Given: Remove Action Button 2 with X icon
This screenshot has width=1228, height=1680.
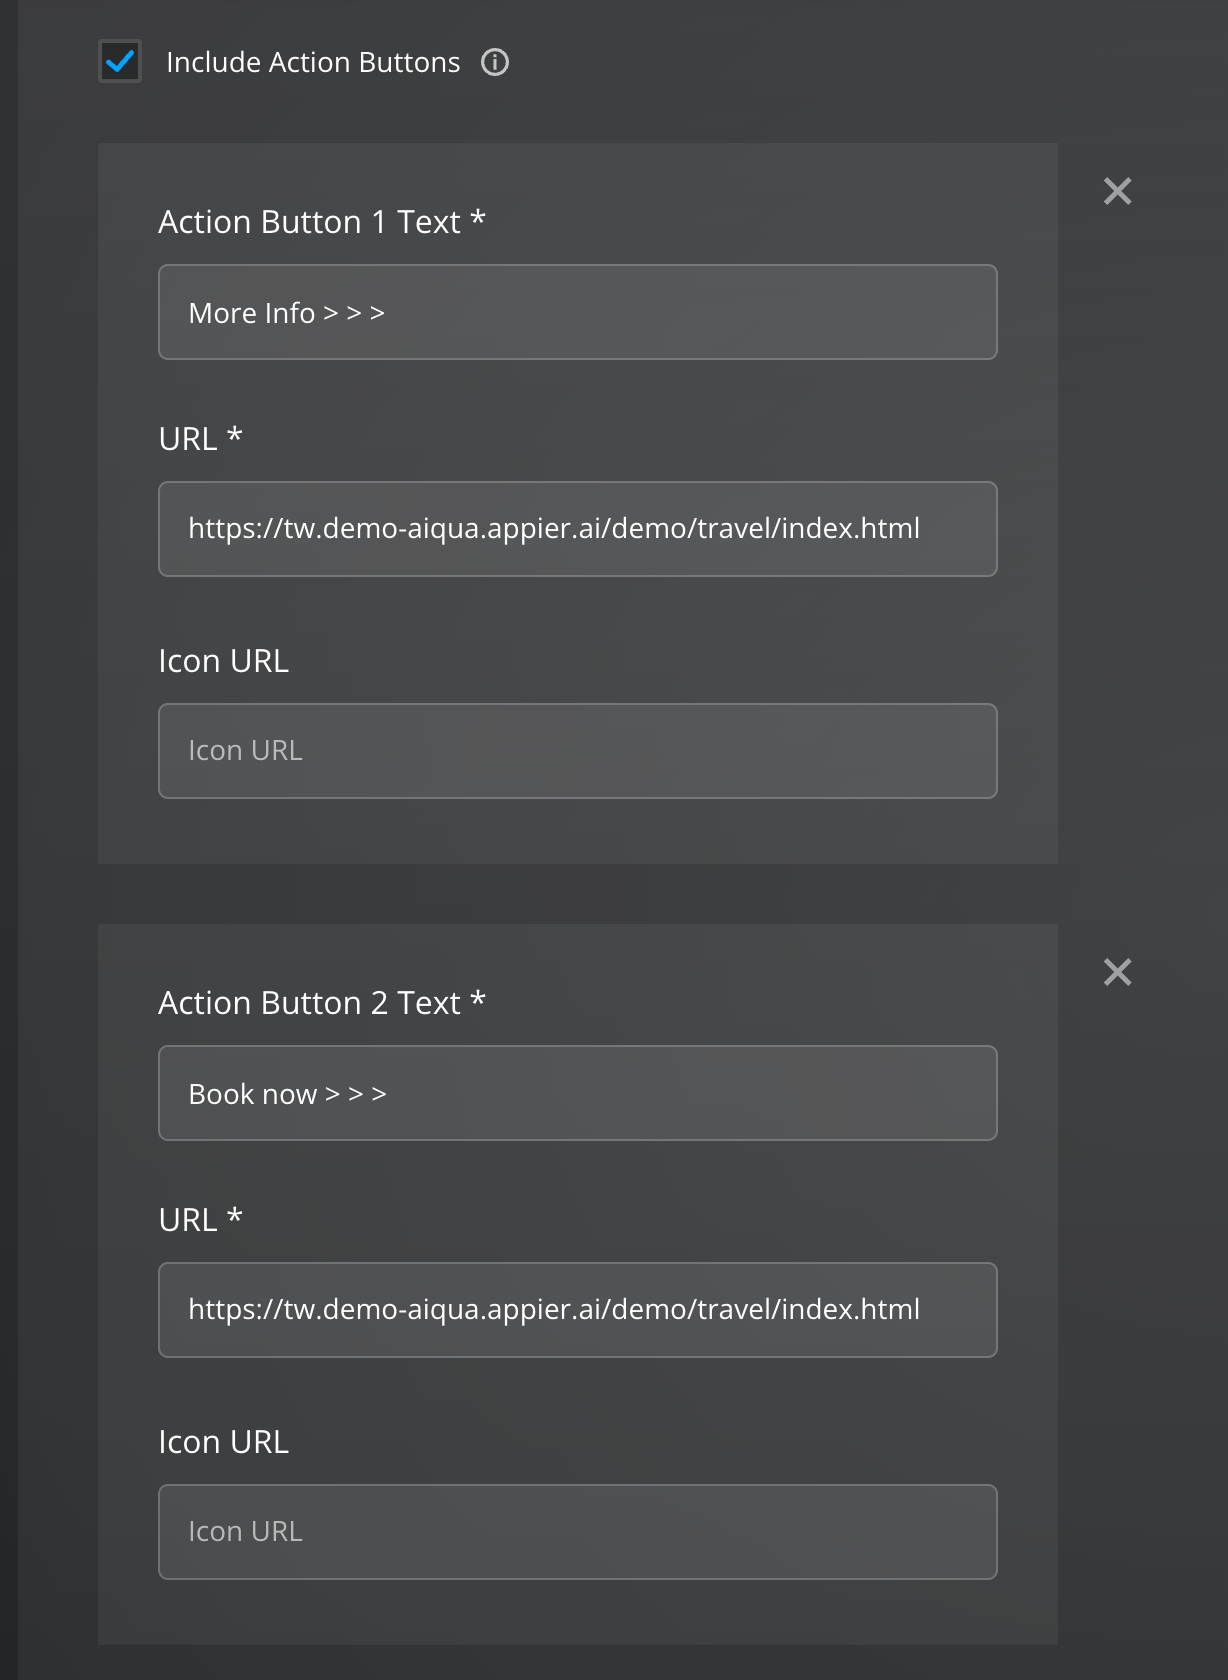Looking at the screenshot, I should (1117, 972).
